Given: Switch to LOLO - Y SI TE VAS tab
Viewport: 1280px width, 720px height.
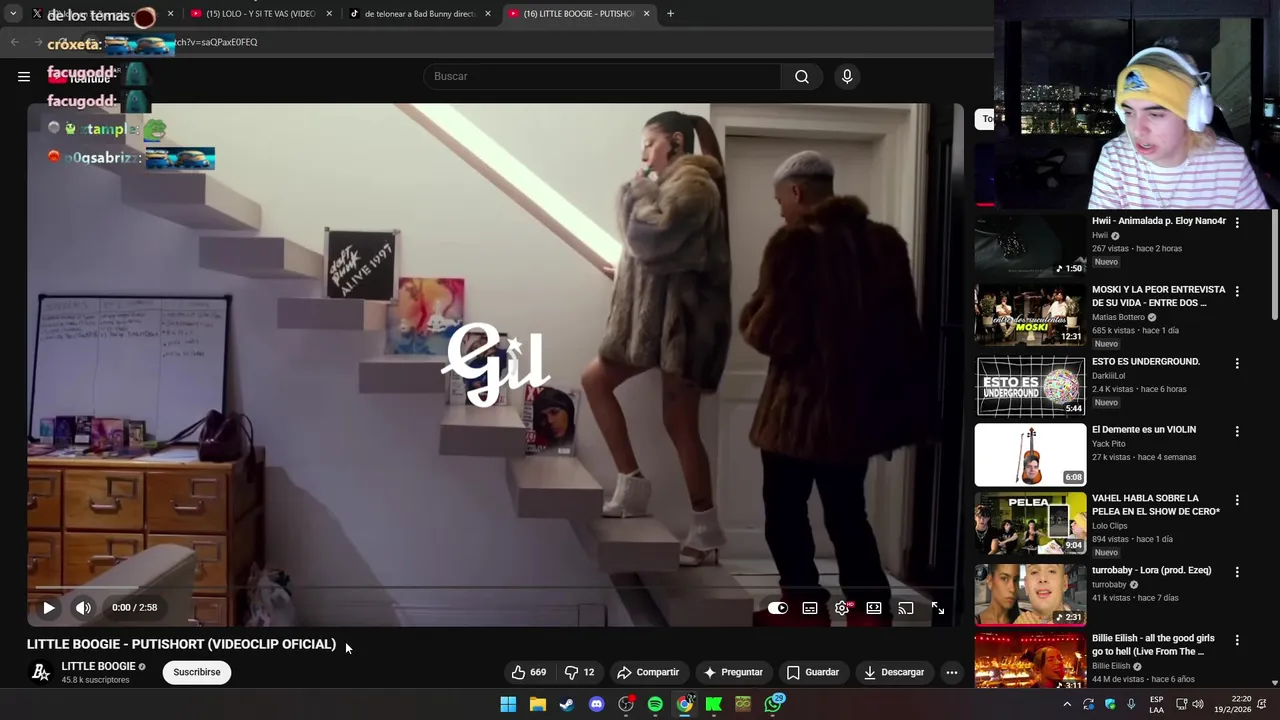Looking at the screenshot, I should click(x=260, y=14).
